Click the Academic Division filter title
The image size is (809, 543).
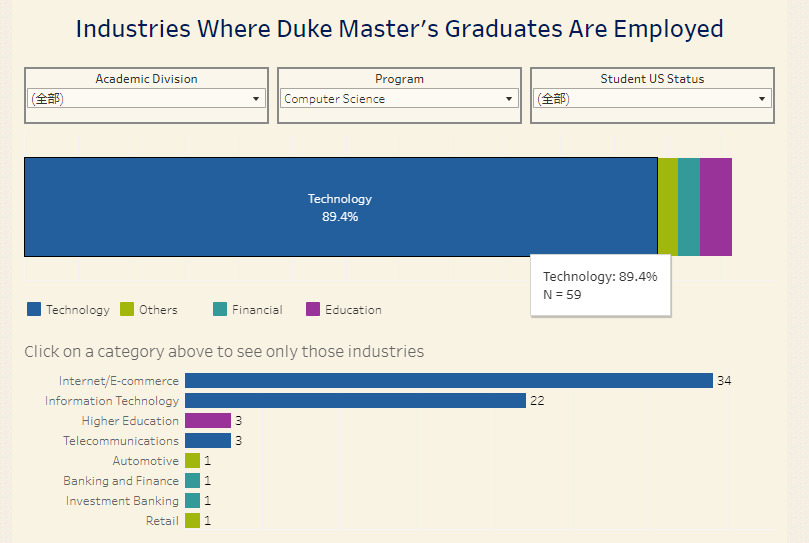point(147,79)
